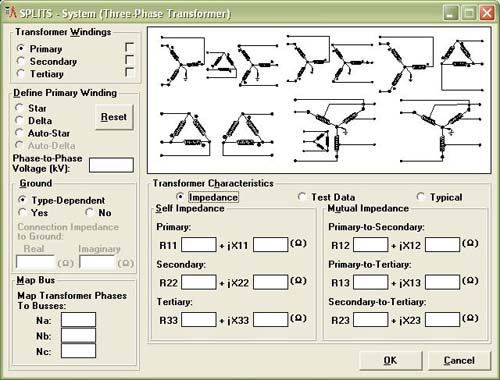Click the jX33 tertiary reactance field
Image resolution: width=500 pixels, height=380 pixels.
click(271, 319)
